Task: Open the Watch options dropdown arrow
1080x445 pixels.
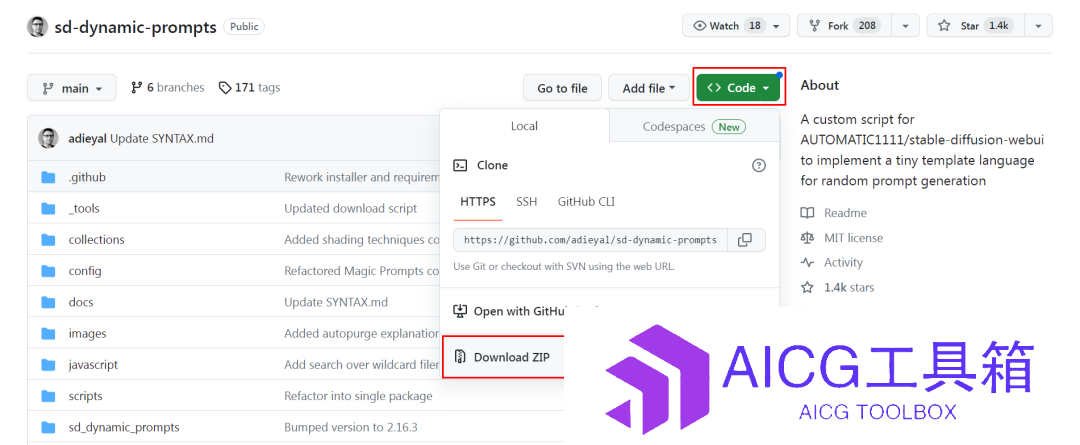Action: (777, 25)
